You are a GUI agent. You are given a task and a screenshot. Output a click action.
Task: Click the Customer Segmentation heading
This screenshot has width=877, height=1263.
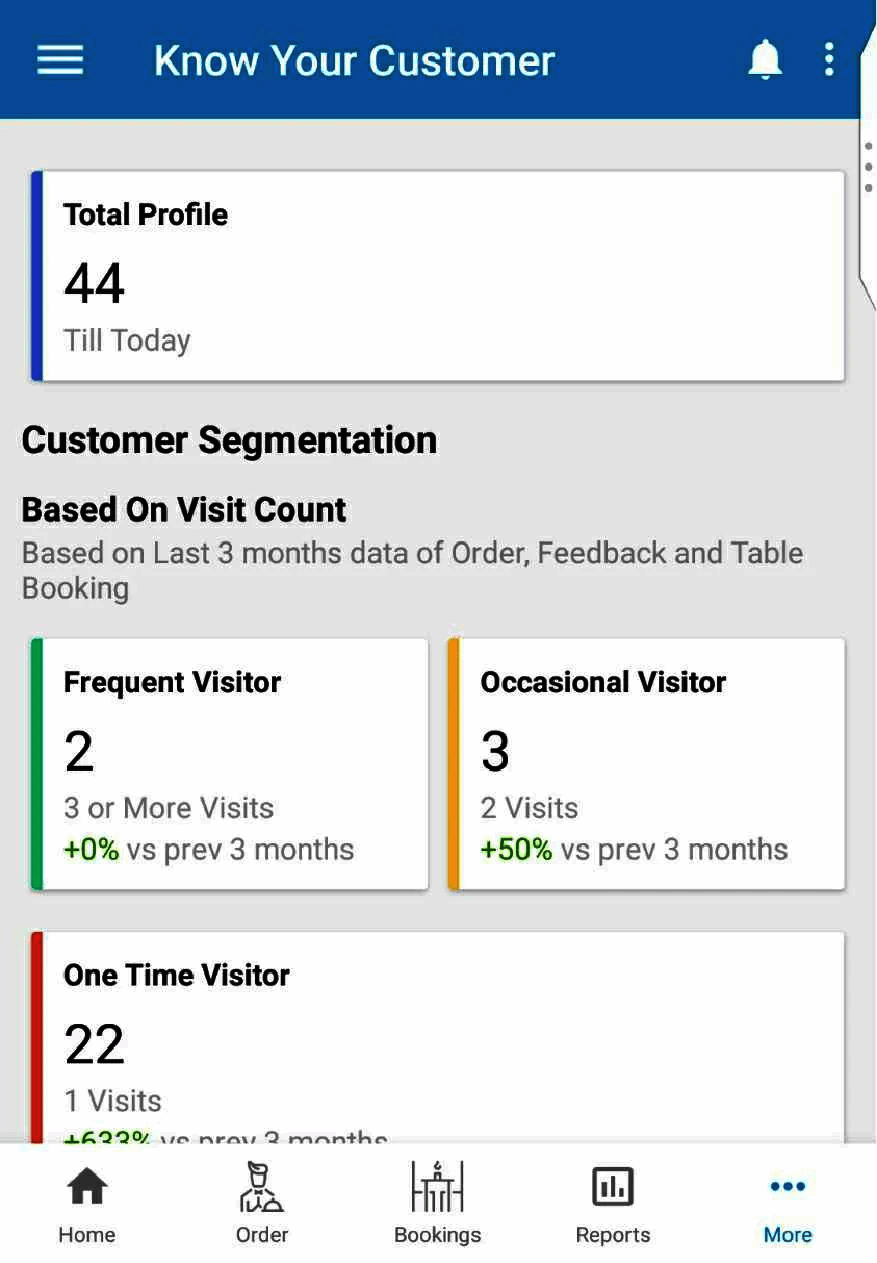(229, 440)
